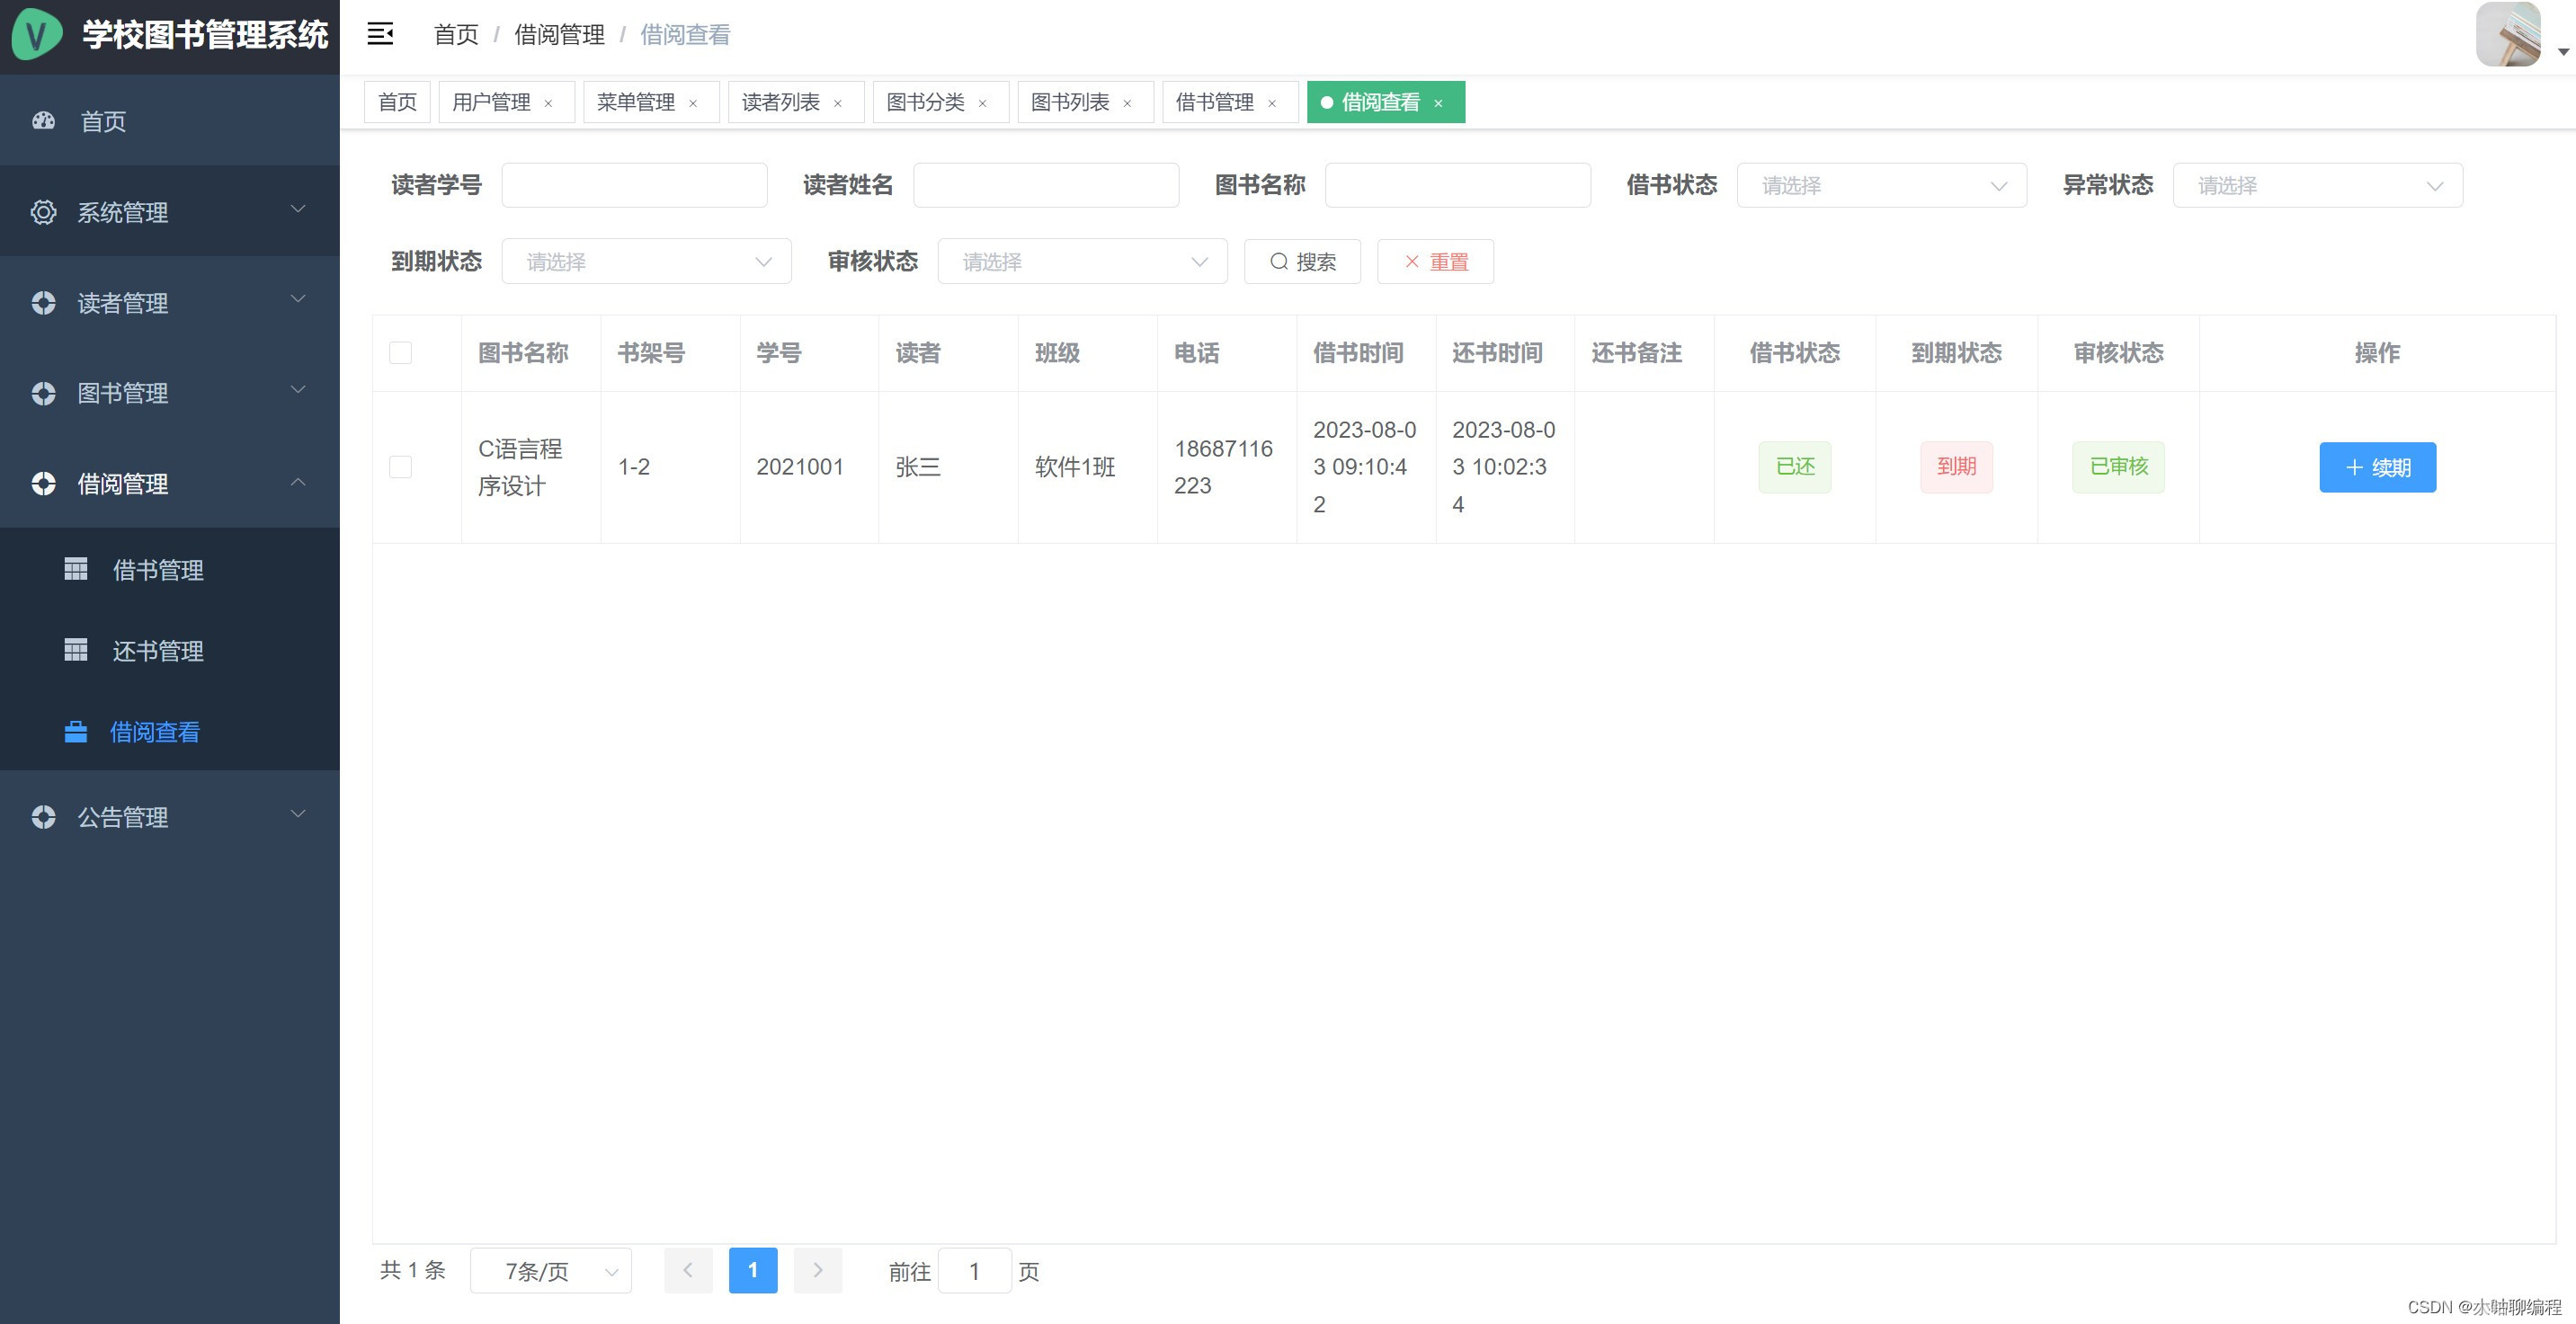Check the row checkbox for C语言程序设计
Viewport: 2576px width, 1324px height.
[x=400, y=467]
